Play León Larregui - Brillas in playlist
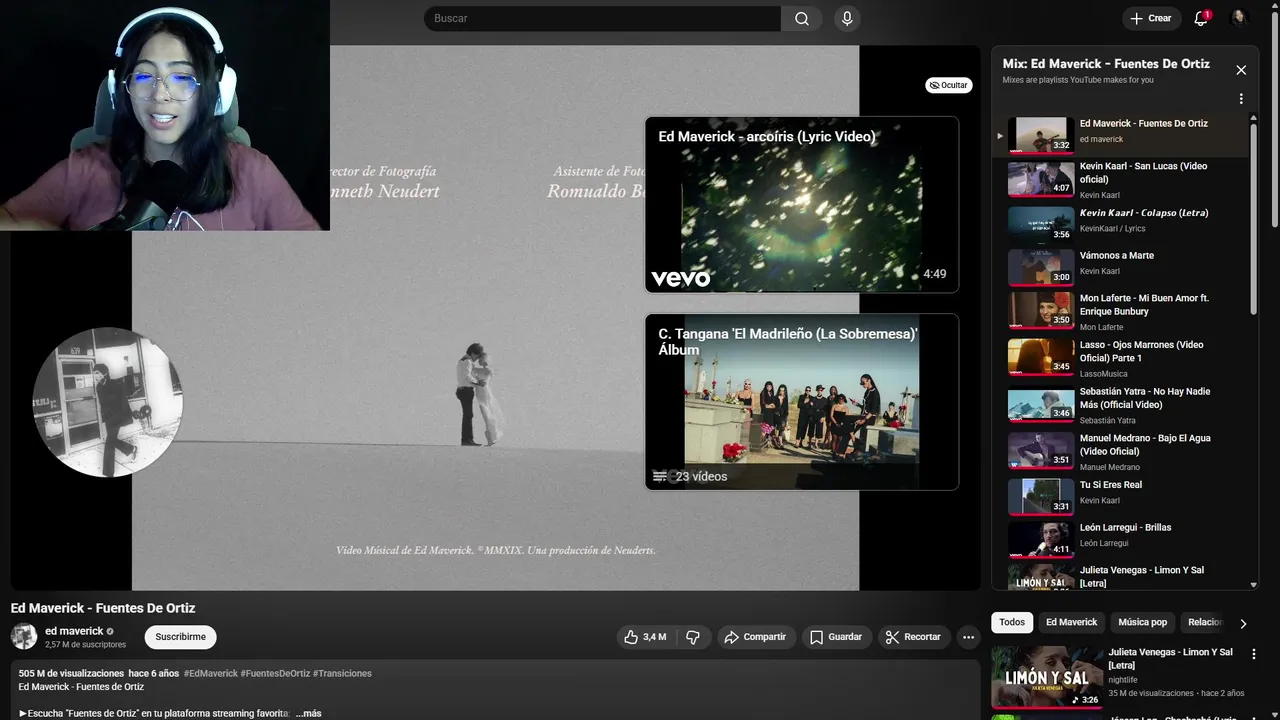1280x720 pixels. (1120, 539)
